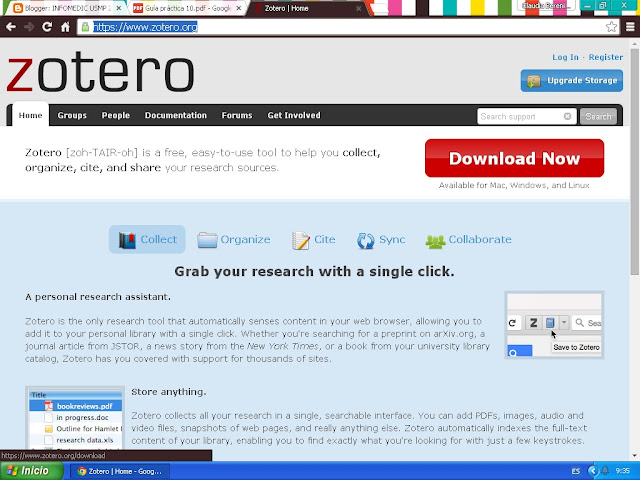This screenshot has height=480, width=640.
Task: Open the Inicio start button
Action: 31,471
